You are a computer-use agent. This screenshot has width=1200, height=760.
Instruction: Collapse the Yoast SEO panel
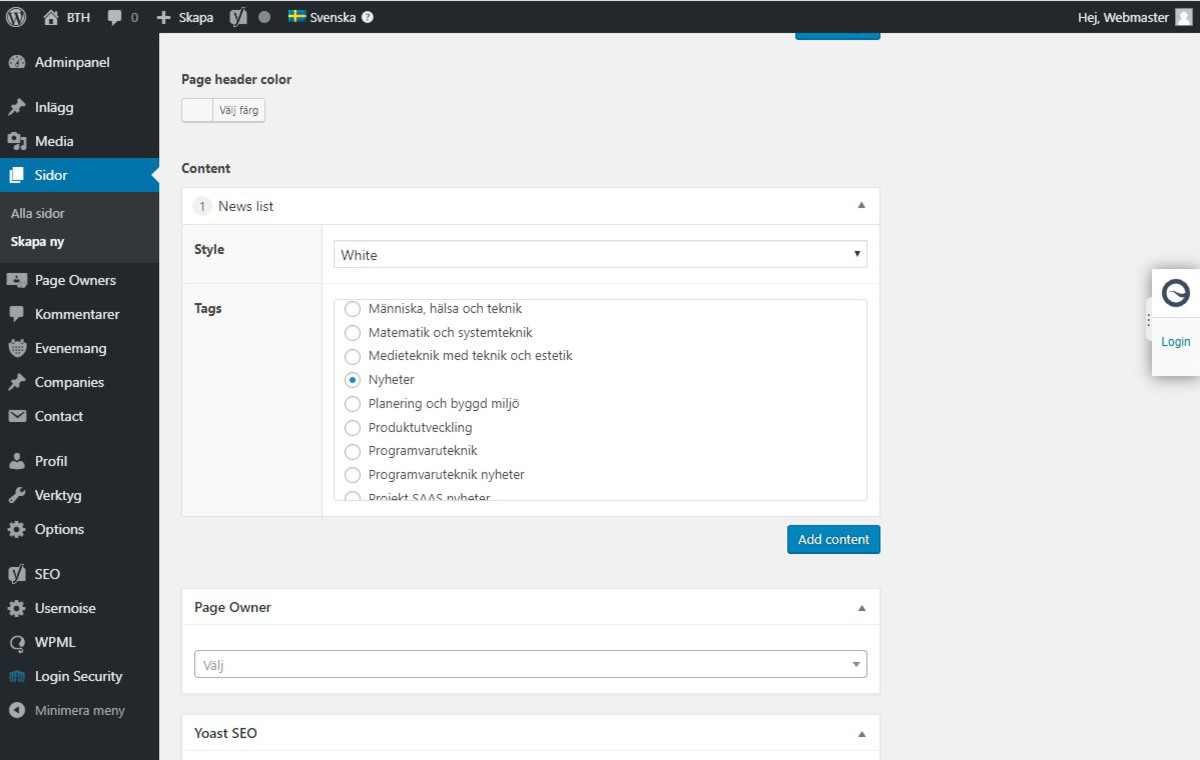coord(861,734)
